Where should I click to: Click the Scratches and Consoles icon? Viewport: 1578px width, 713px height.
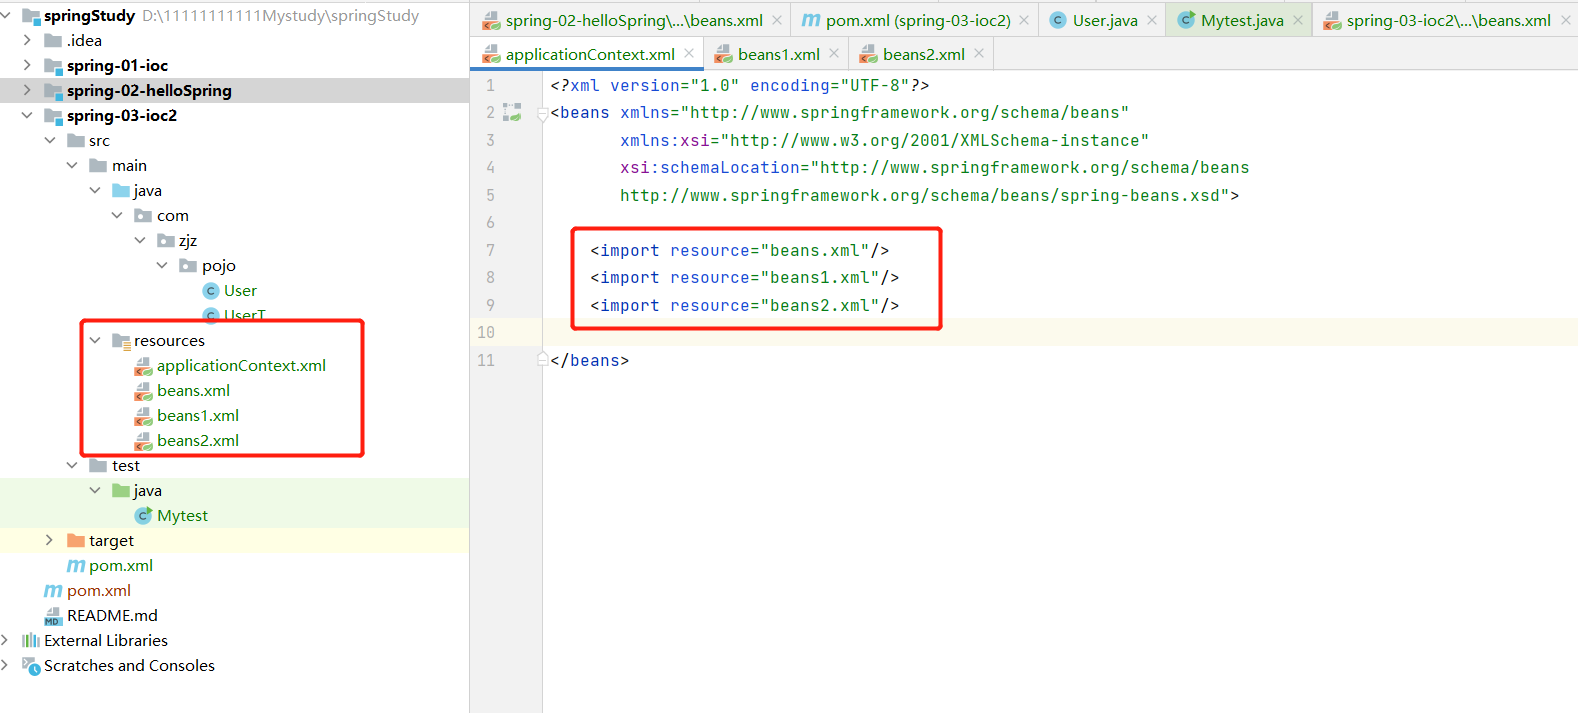click(x=31, y=666)
